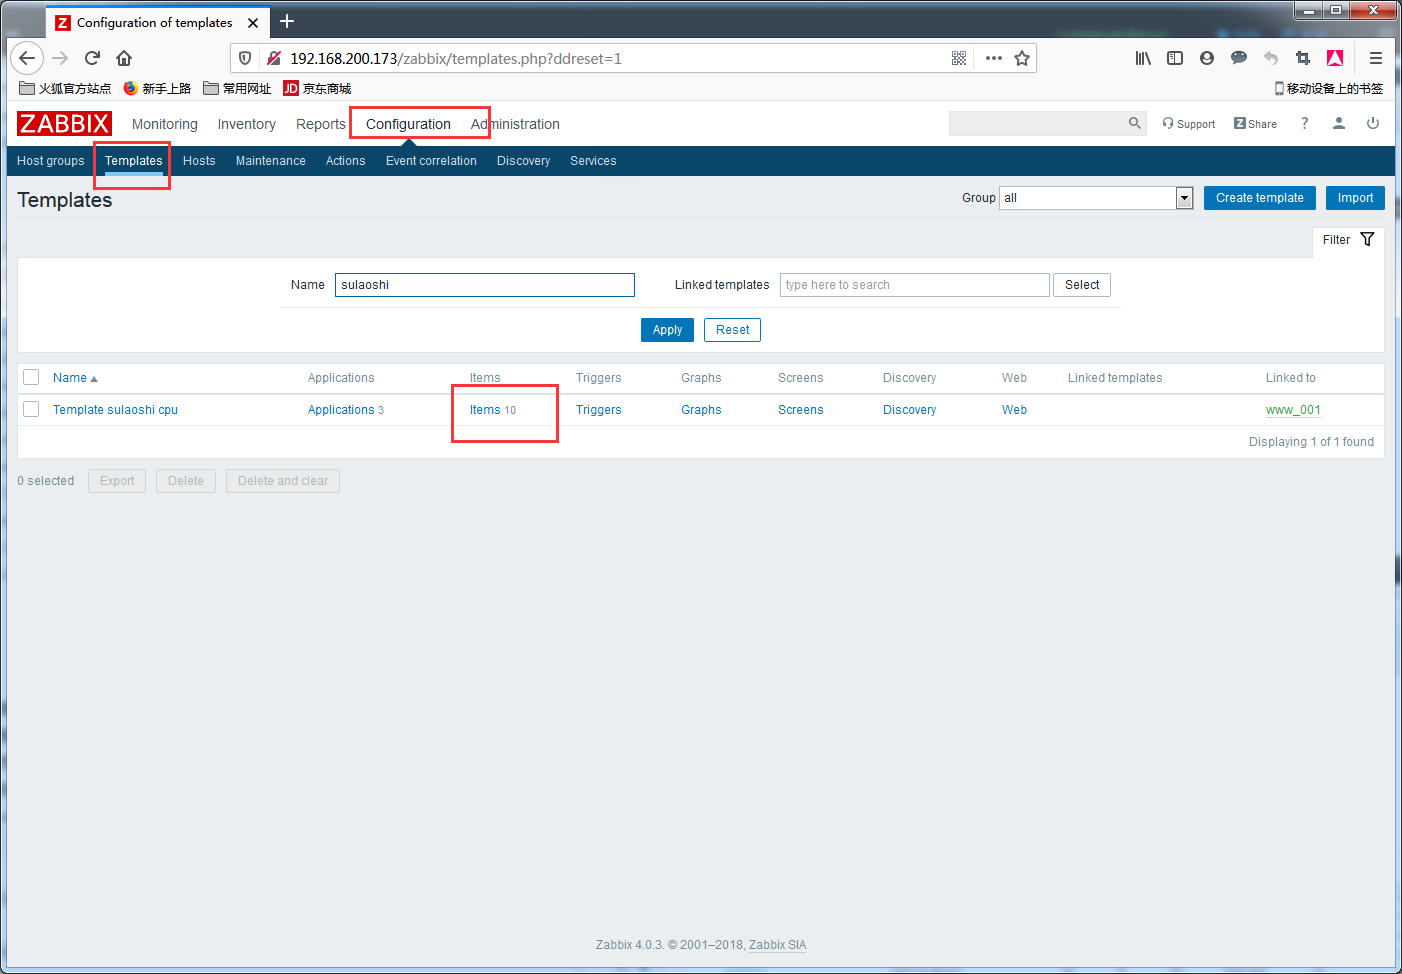Click the Create template button
This screenshot has width=1402, height=974.
[1260, 198]
